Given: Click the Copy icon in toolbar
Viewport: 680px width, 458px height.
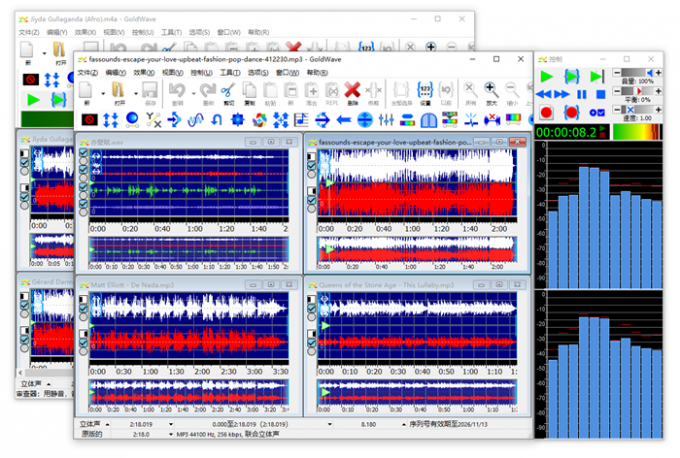Looking at the screenshot, I should point(249,90).
